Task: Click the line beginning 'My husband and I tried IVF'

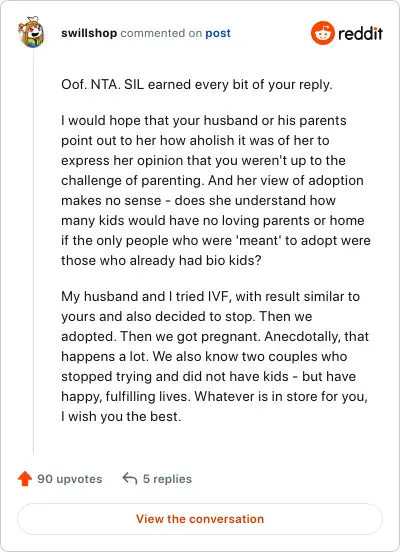Action: pyautogui.click(x=211, y=296)
